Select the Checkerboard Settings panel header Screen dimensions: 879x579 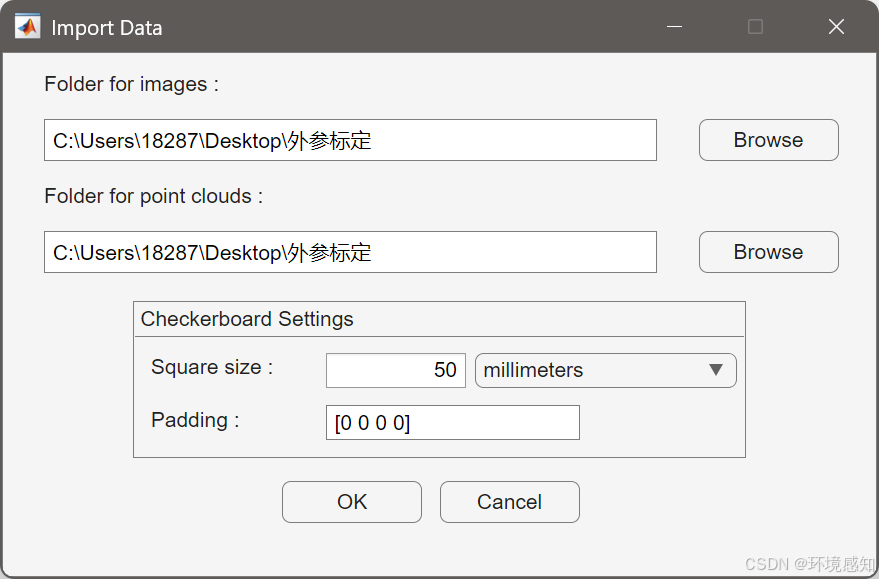click(x=247, y=319)
